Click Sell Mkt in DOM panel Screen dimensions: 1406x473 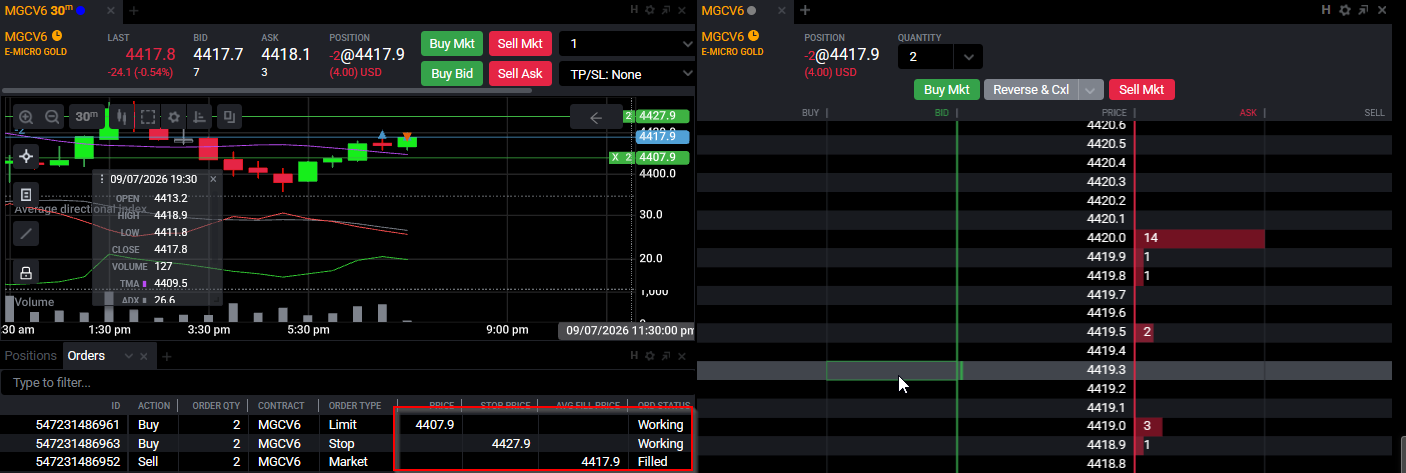pyautogui.click(x=1141, y=89)
